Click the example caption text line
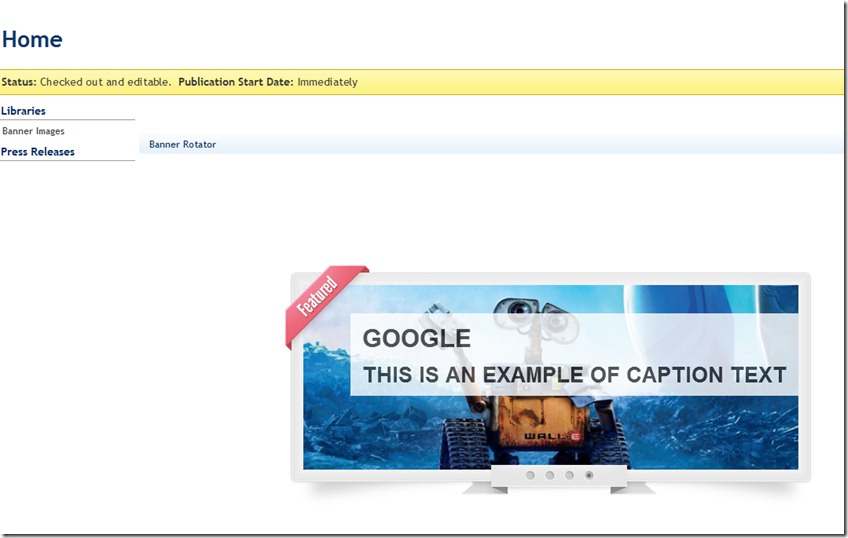This screenshot has width=848, height=538. coord(574,375)
